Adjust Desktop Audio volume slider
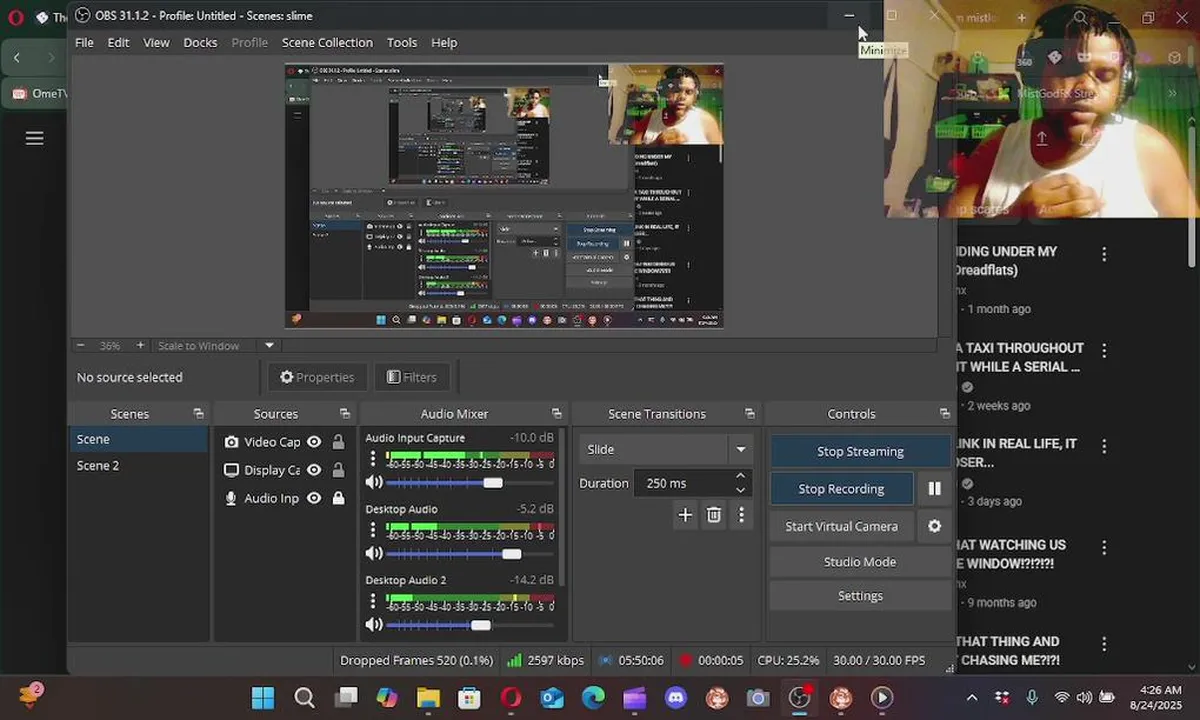The height and width of the screenshot is (720, 1200). coord(512,554)
